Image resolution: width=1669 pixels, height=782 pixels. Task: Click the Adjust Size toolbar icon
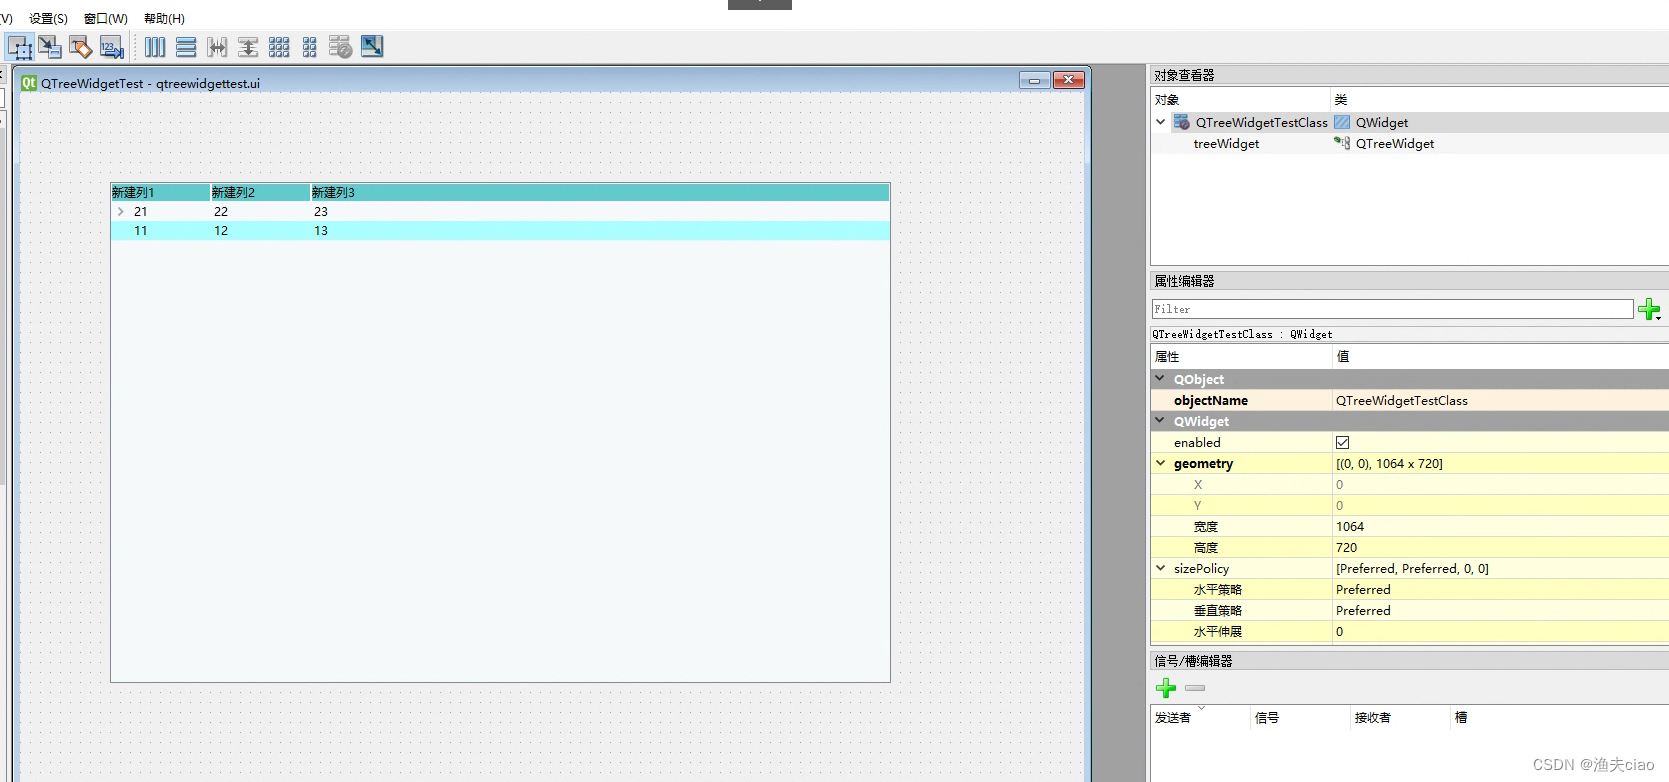click(372, 46)
